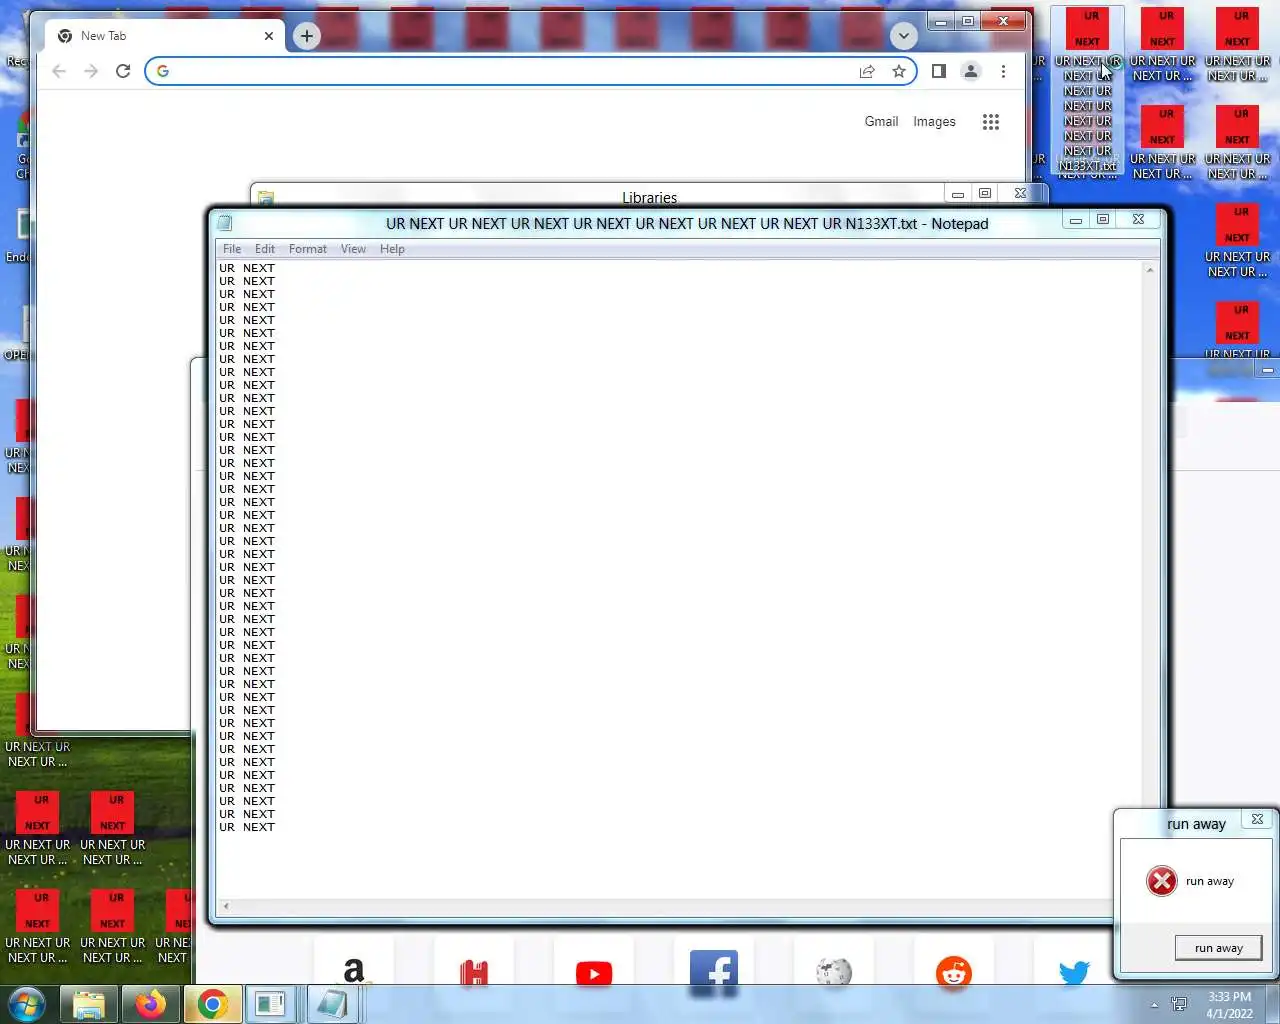The height and width of the screenshot is (1024, 1280).
Task: Click the Chrome forward arrow
Action: pos(91,71)
